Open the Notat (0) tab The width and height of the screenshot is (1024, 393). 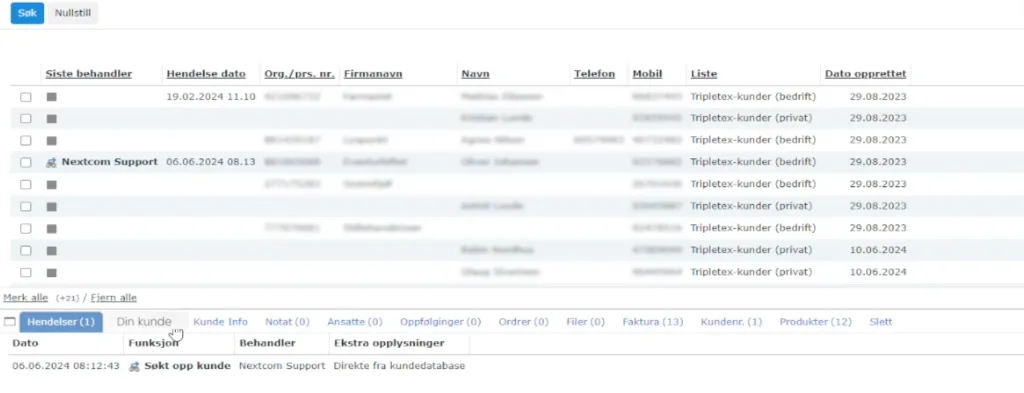287,322
